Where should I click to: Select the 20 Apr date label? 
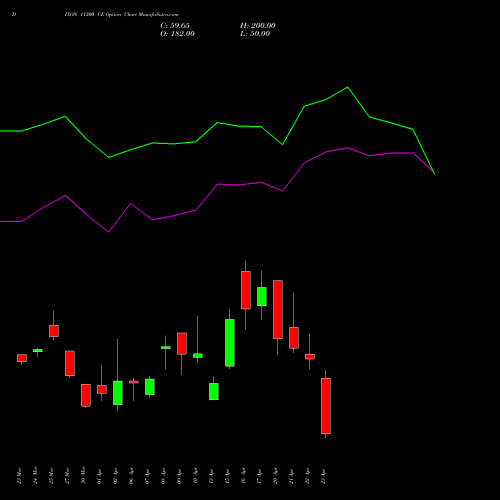point(275,476)
